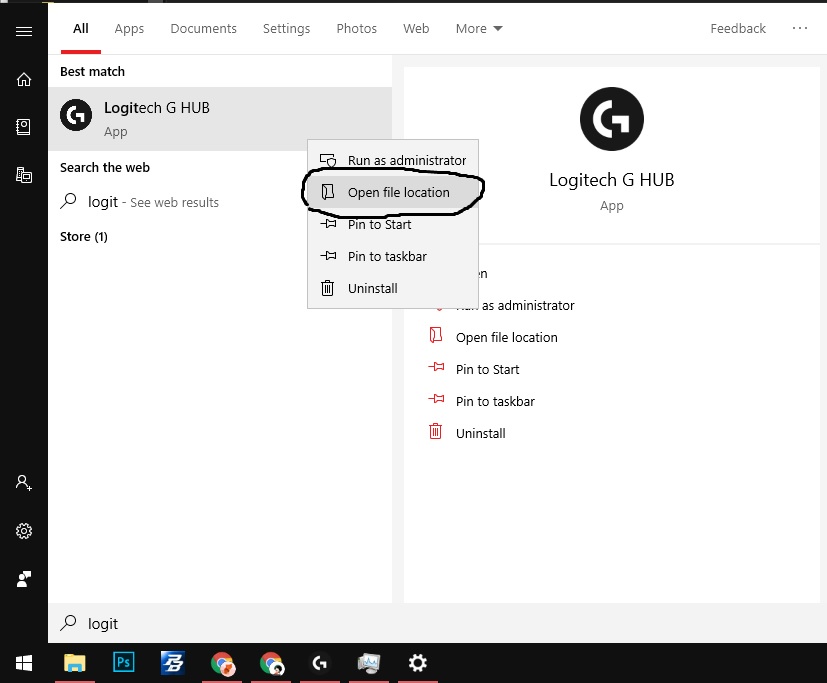
Task: Click the Logitech G HUB title in details
Action: (611, 180)
